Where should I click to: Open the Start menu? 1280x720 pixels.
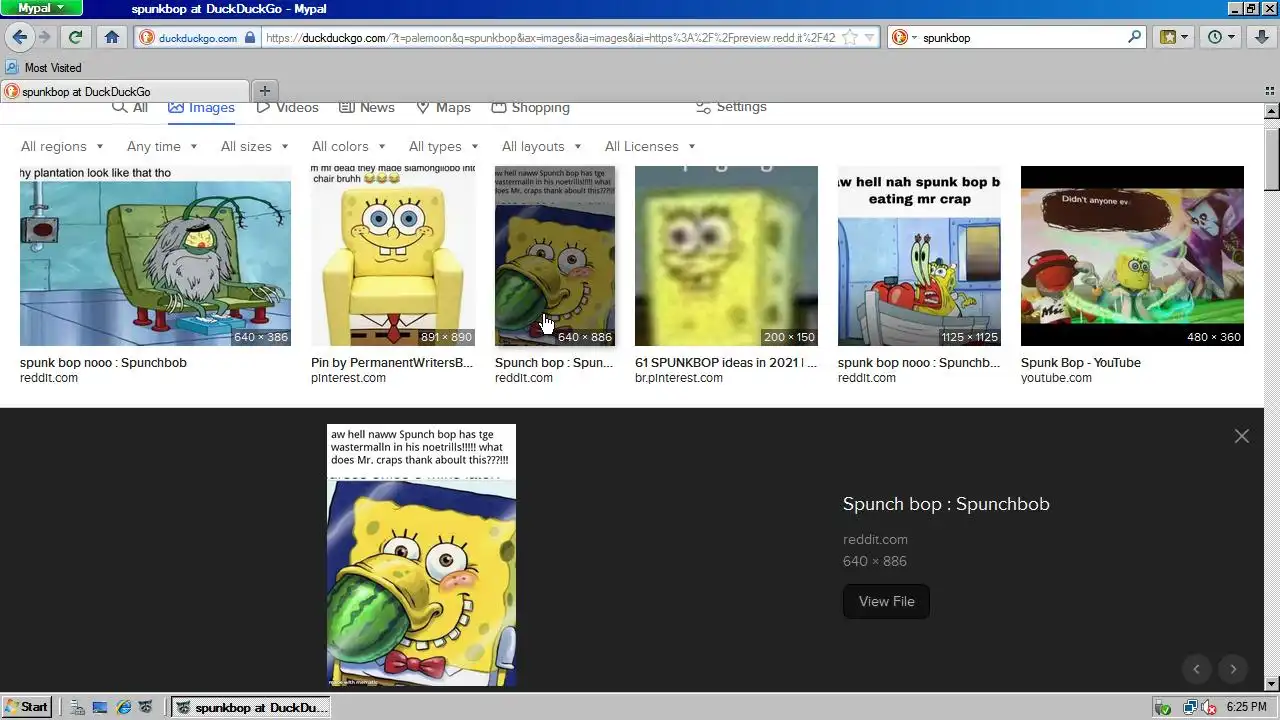tap(27, 707)
